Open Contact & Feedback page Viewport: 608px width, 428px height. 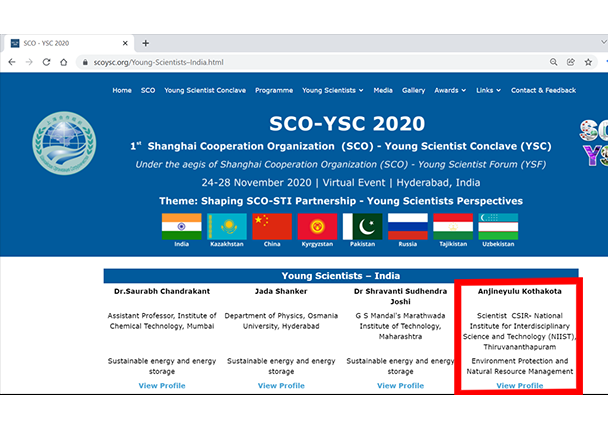click(543, 90)
